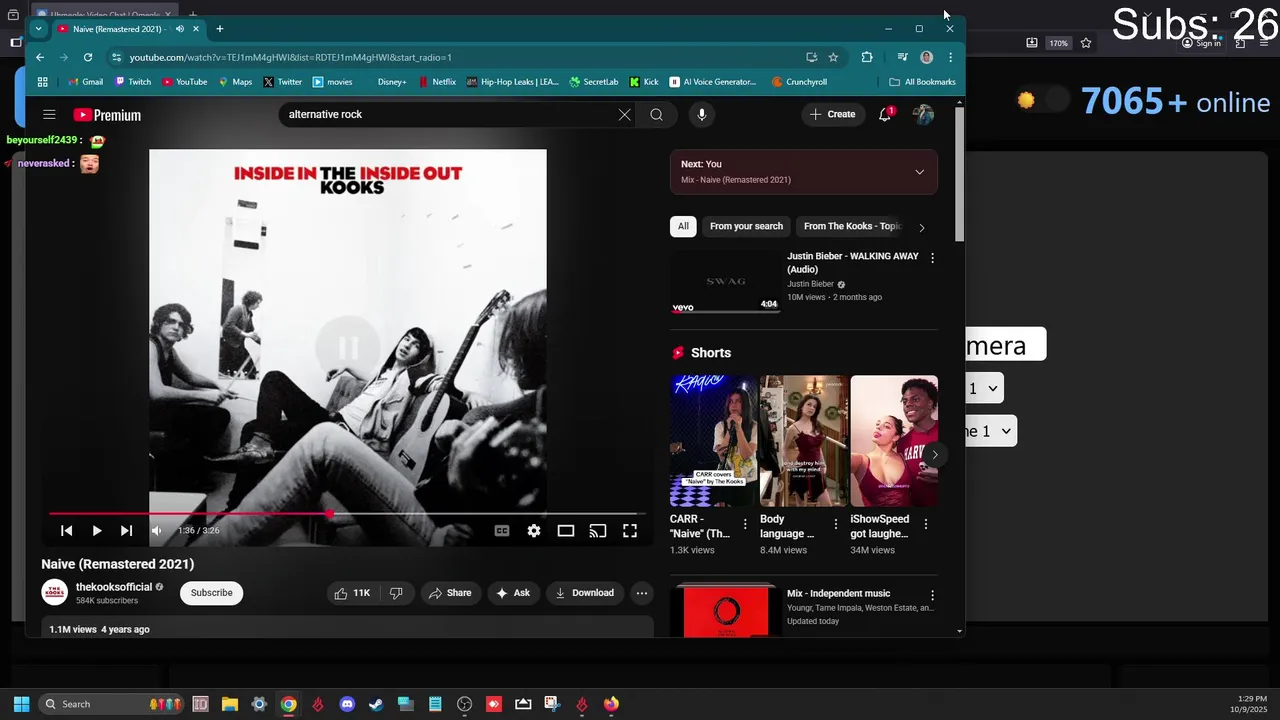The height and width of the screenshot is (720, 1280).
Task: Click the search magnifier button
Action: click(656, 114)
